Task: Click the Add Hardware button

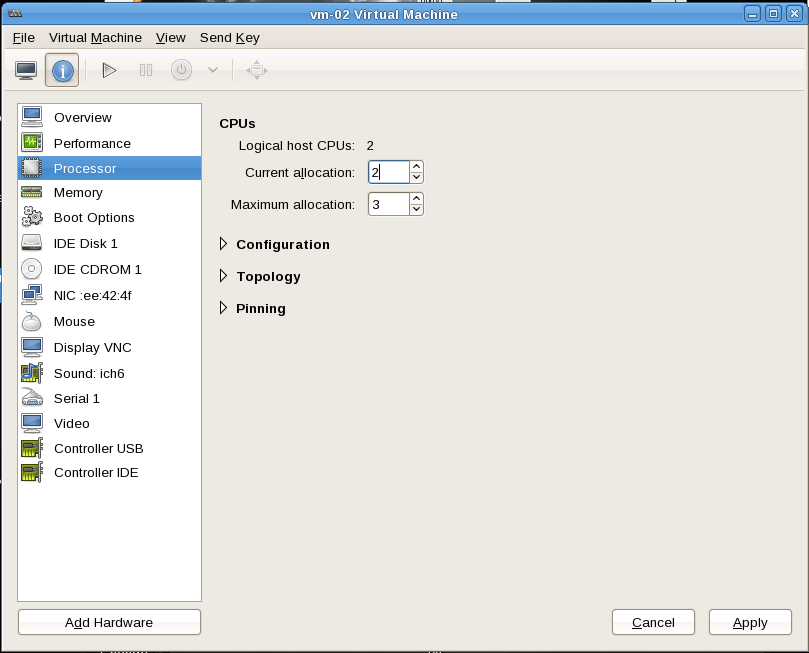Action: point(109,622)
